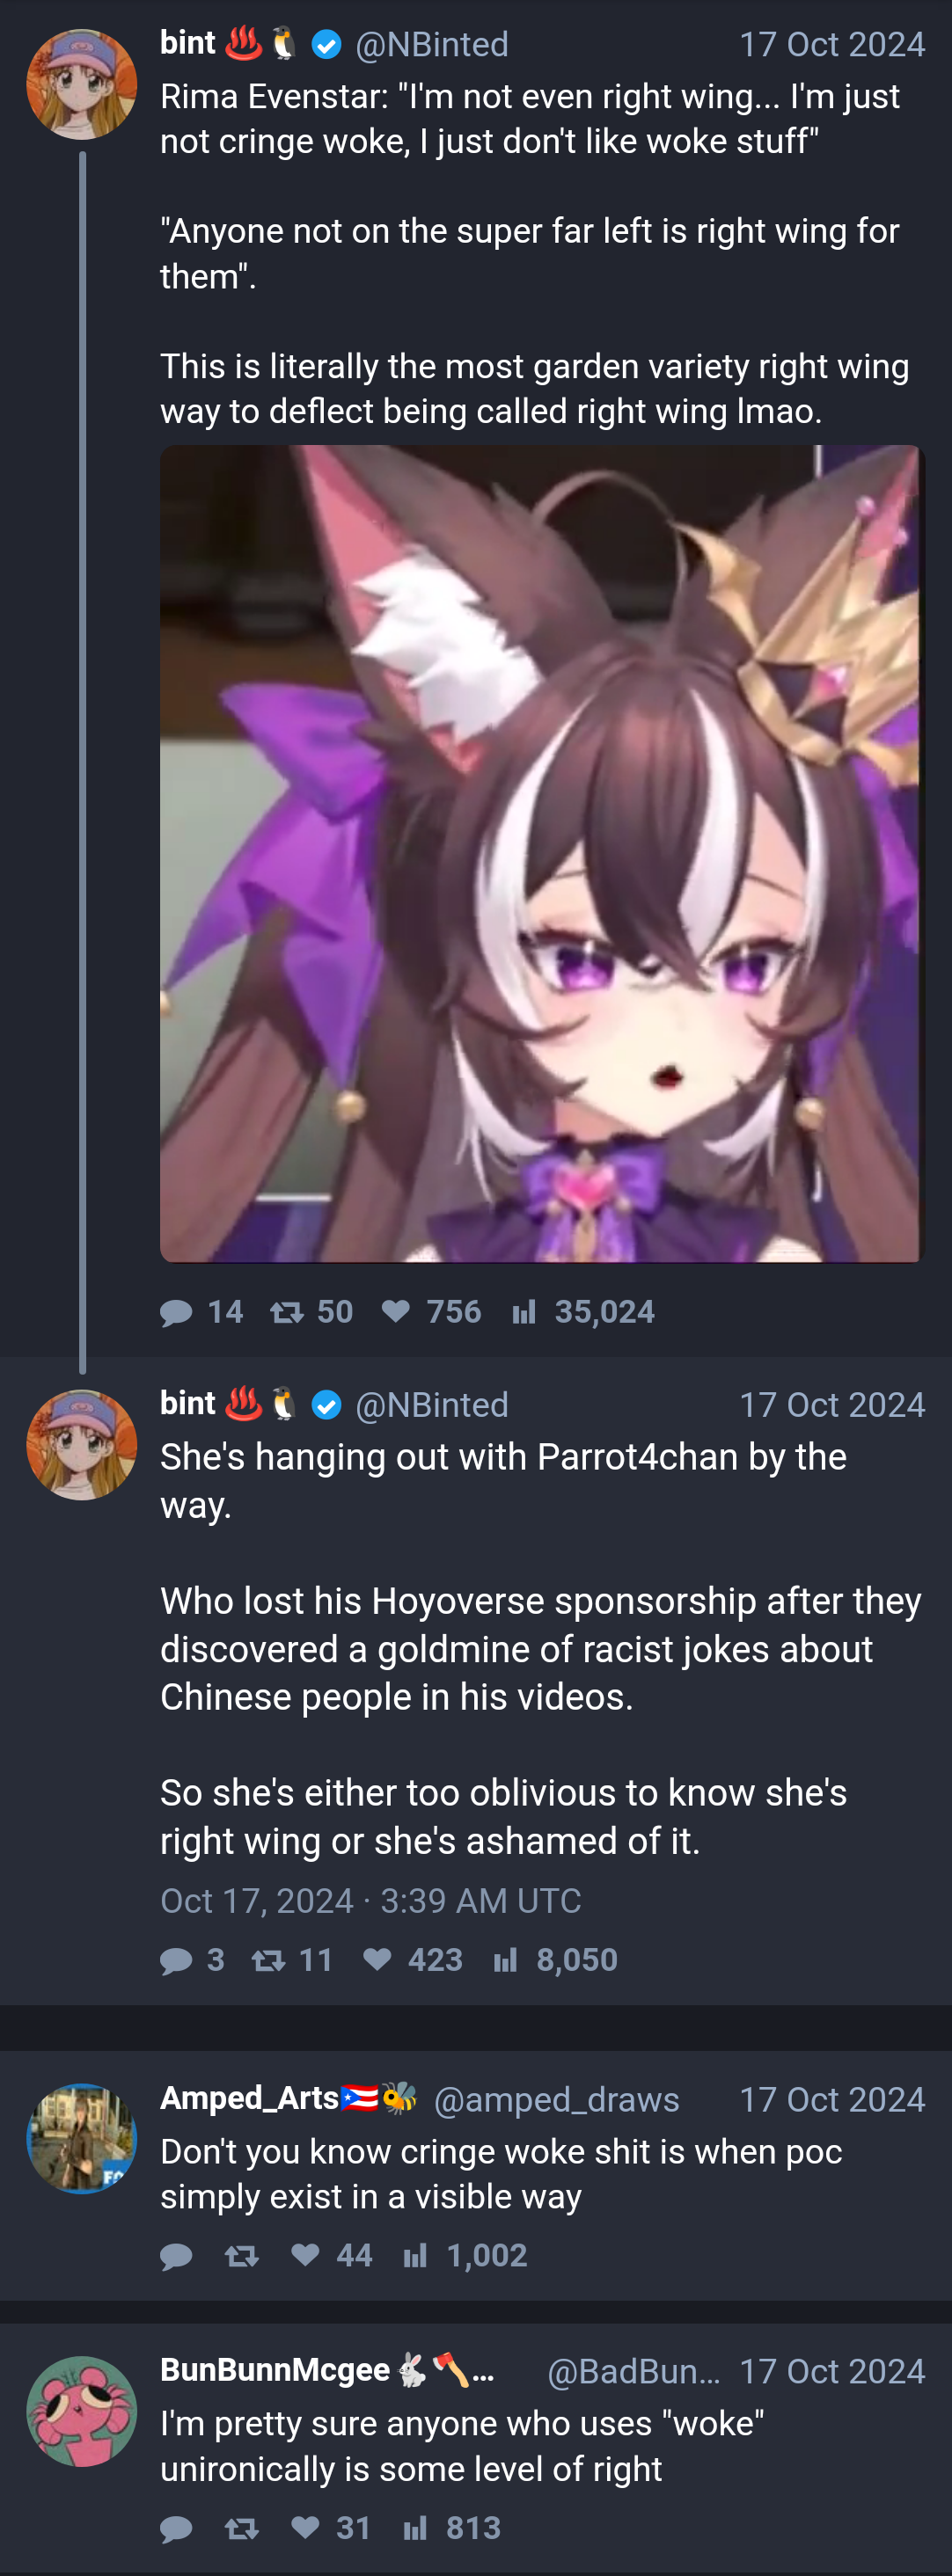
Task: Click the Oct 17, 2024 · 3:39 AM UTC timestamp
Action: pos(370,1900)
